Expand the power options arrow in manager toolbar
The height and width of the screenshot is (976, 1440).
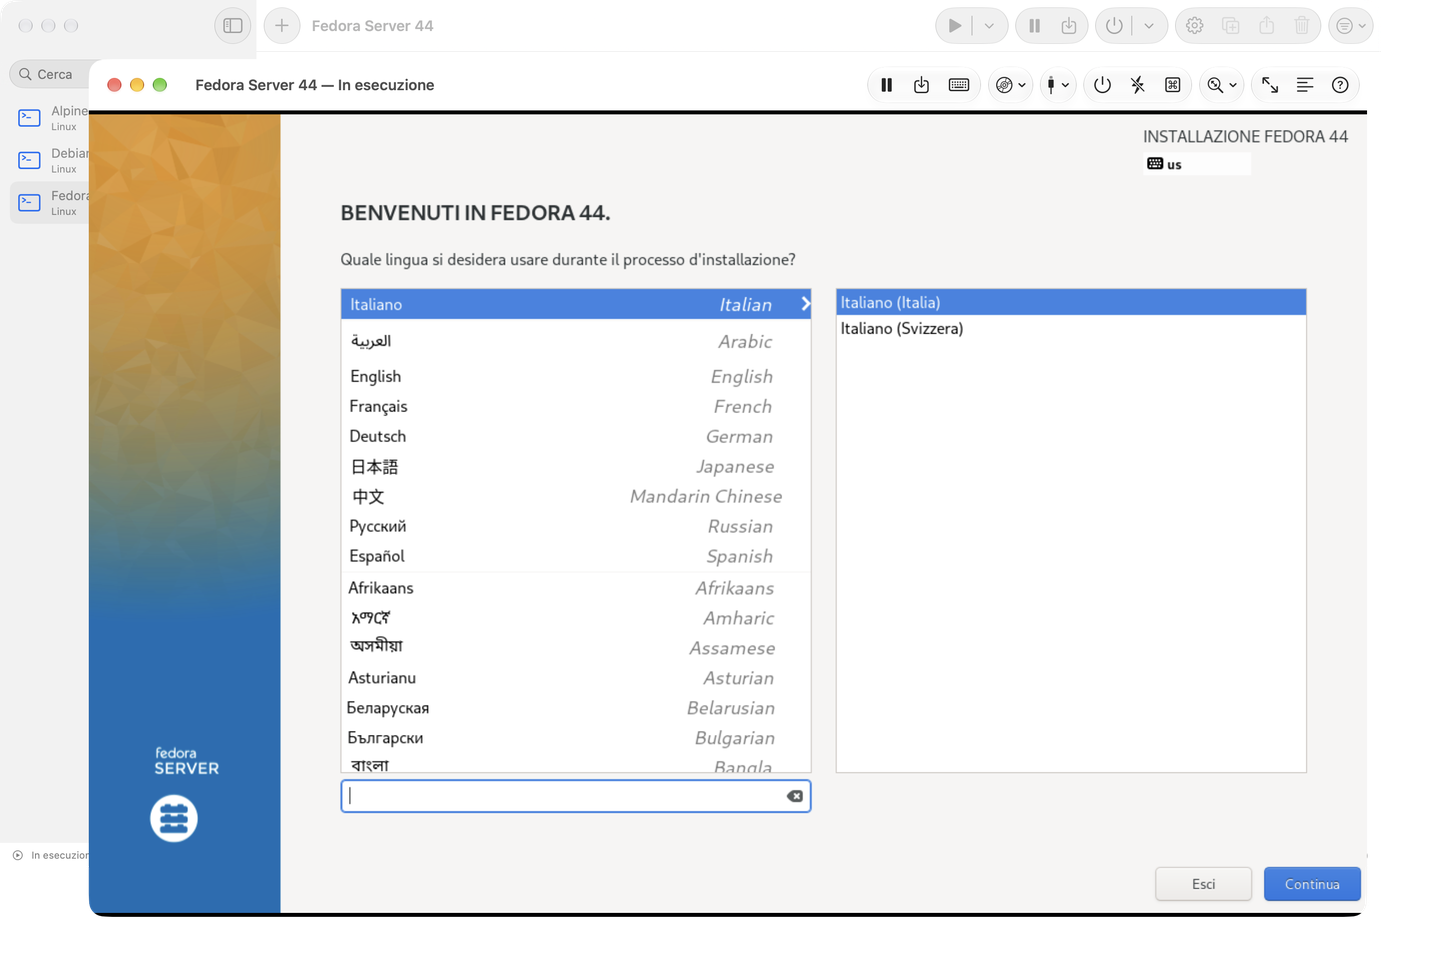tap(1149, 26)
